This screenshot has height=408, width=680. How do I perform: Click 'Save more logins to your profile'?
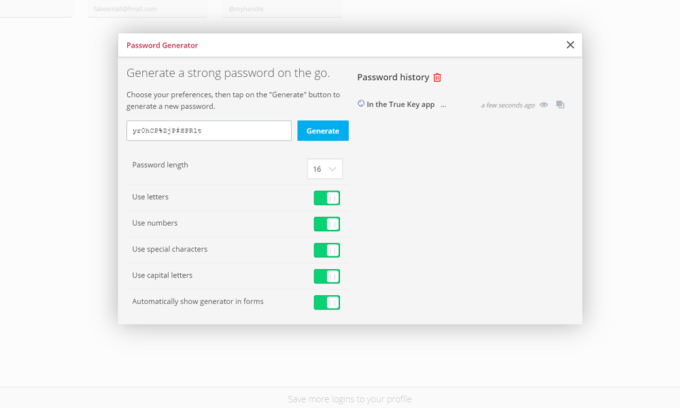point(350,399)
